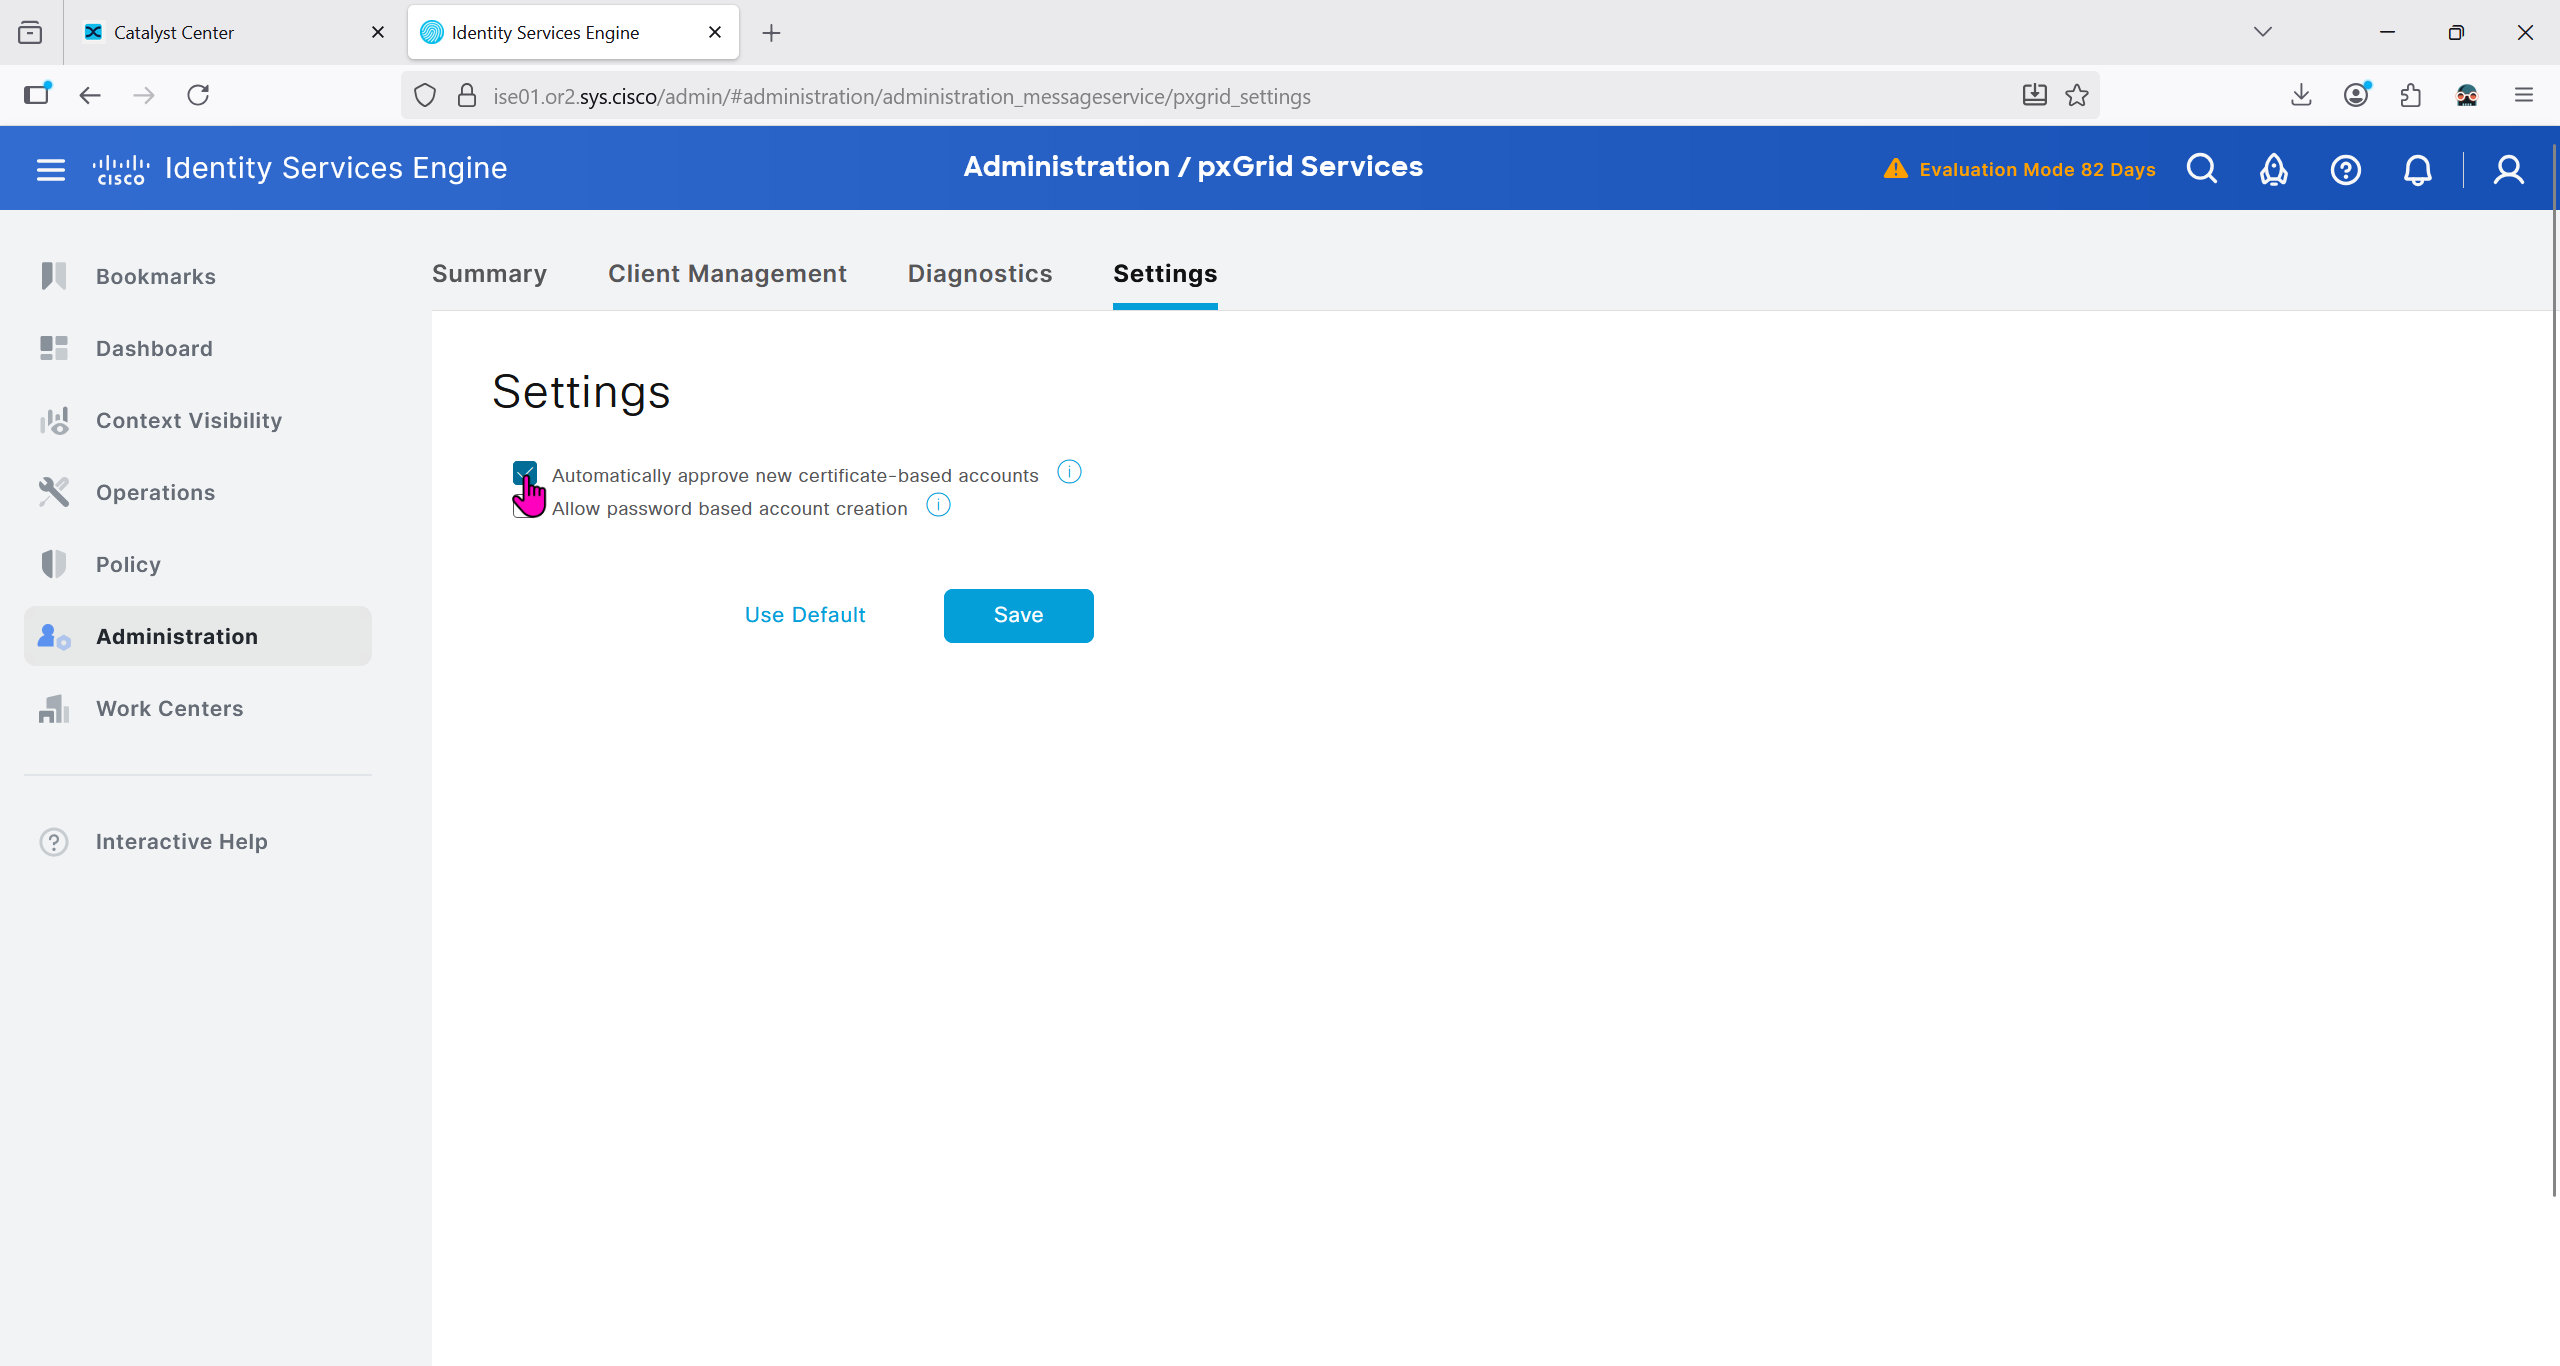Screen dimensions: 2560x1366
Task: Click the Use Default link
Action: point(805,615)
